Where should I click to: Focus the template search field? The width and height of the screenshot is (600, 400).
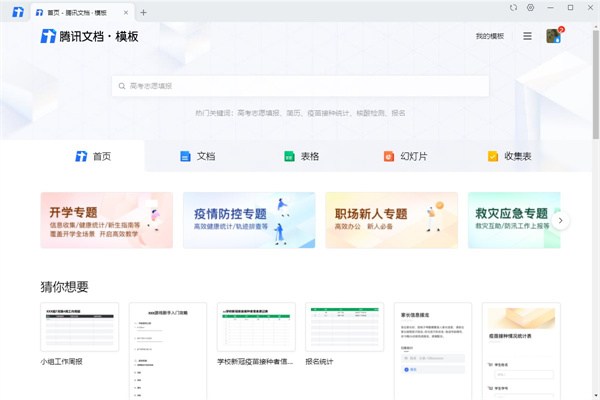[300, 86]
